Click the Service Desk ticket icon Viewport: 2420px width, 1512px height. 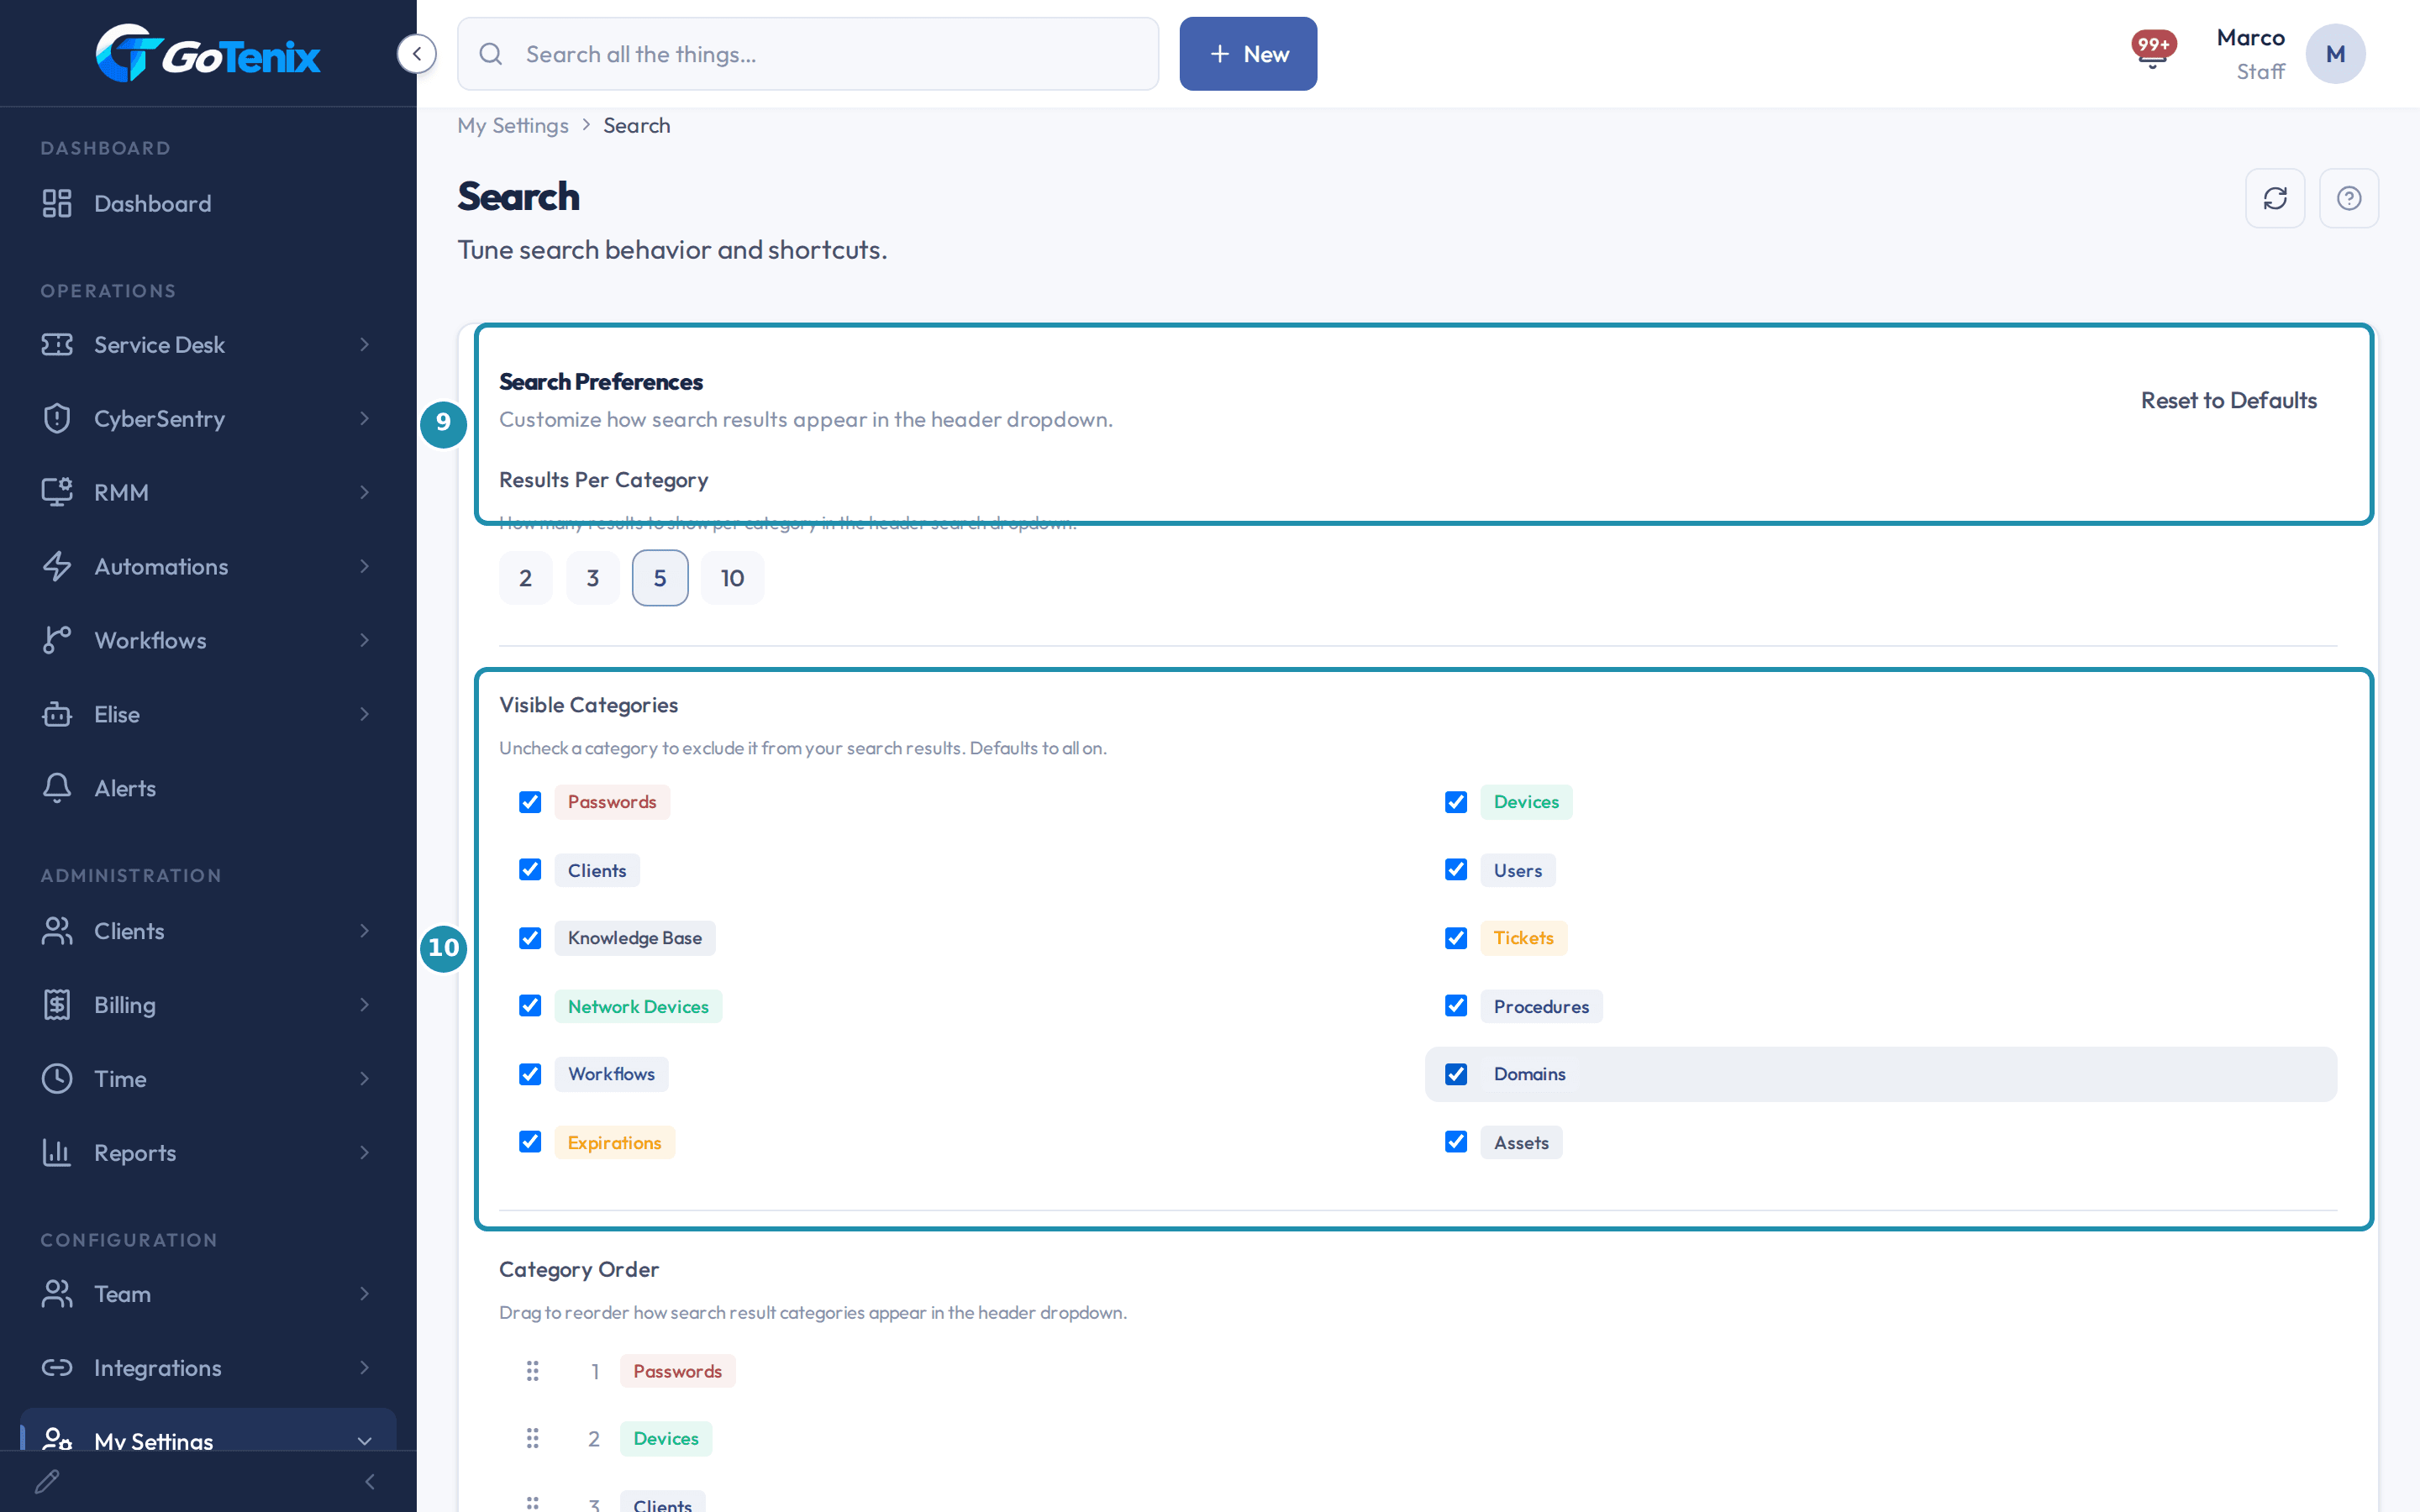[x=57, y=344]
